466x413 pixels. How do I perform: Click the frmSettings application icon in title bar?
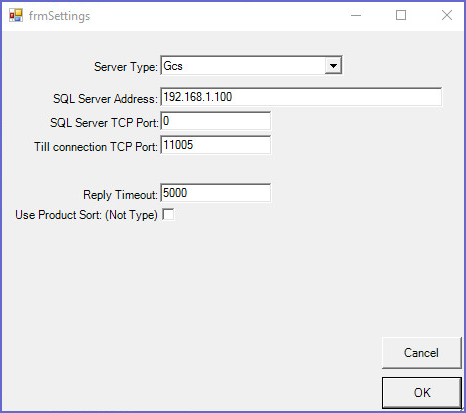(x=16, y=15)
